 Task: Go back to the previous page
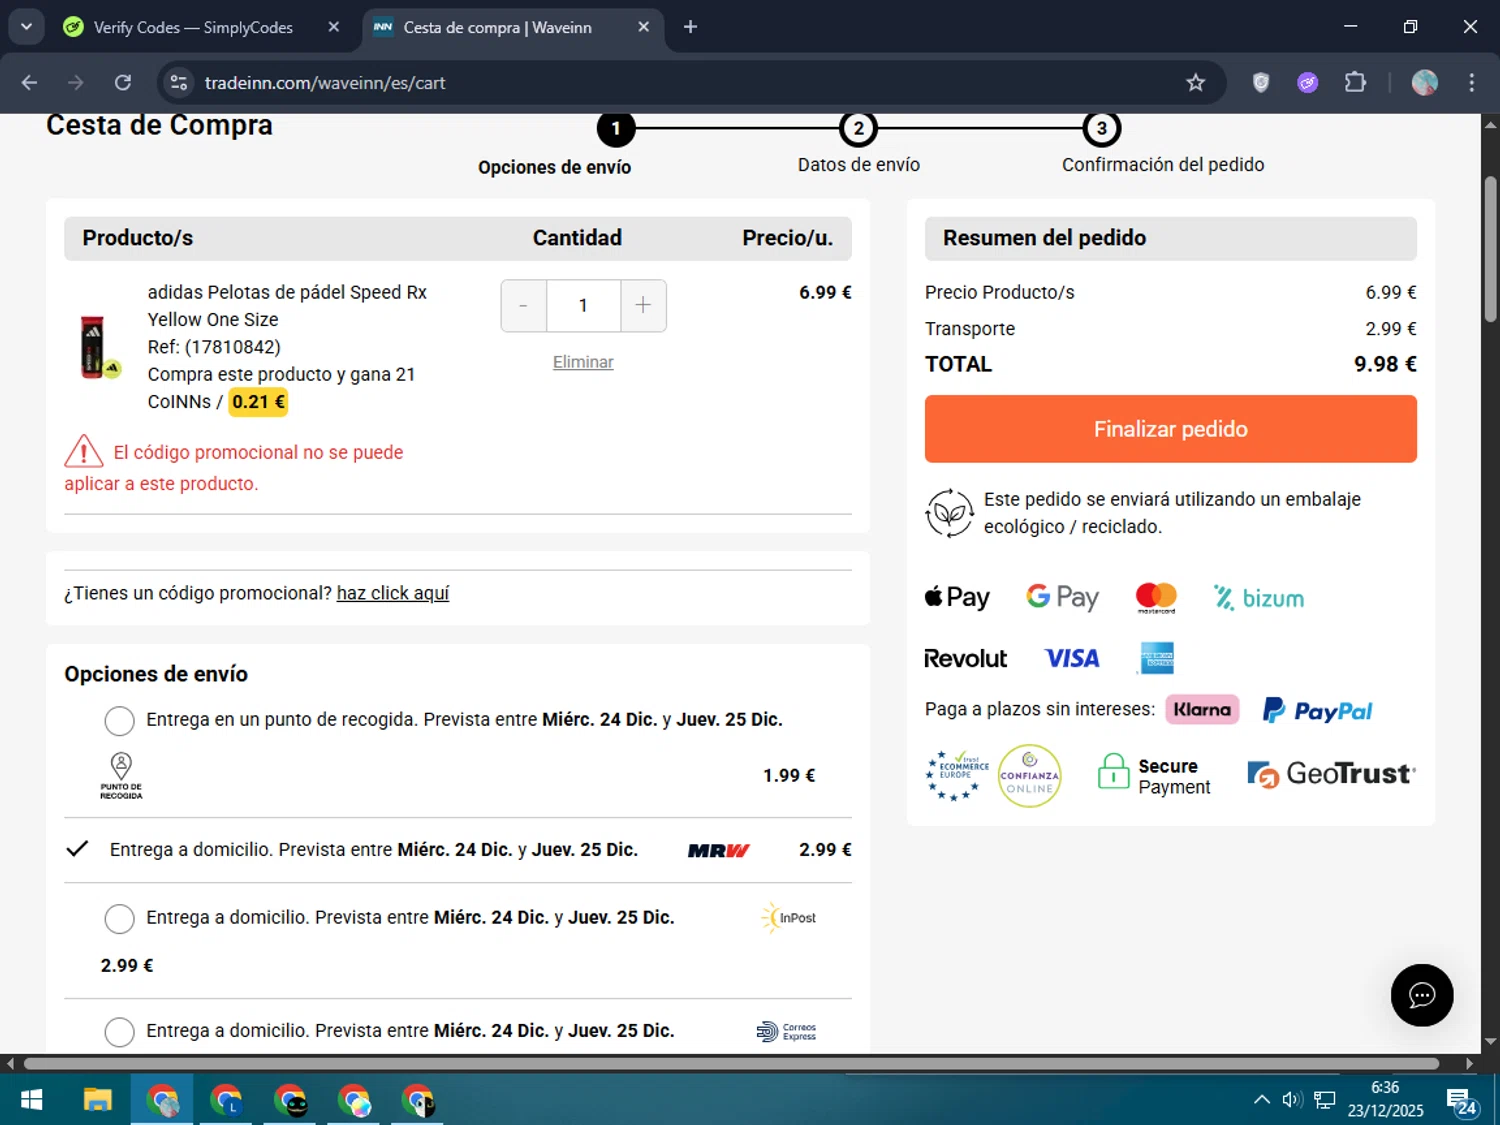click(29, 83)
